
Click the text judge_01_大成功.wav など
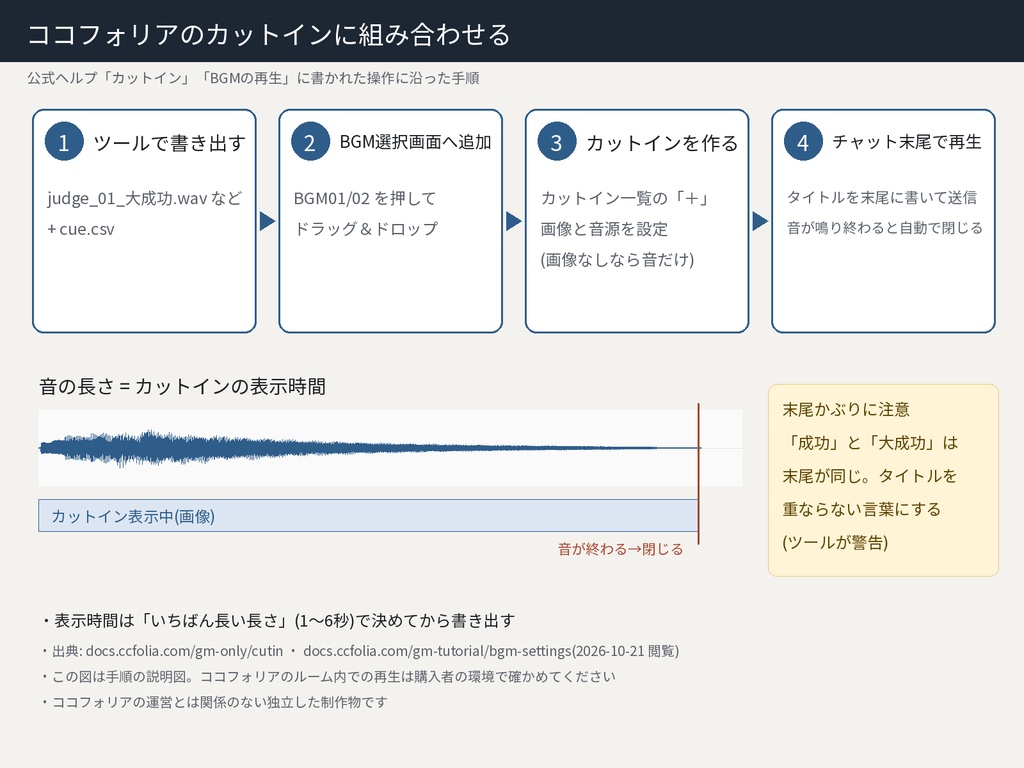coord(144,198)
